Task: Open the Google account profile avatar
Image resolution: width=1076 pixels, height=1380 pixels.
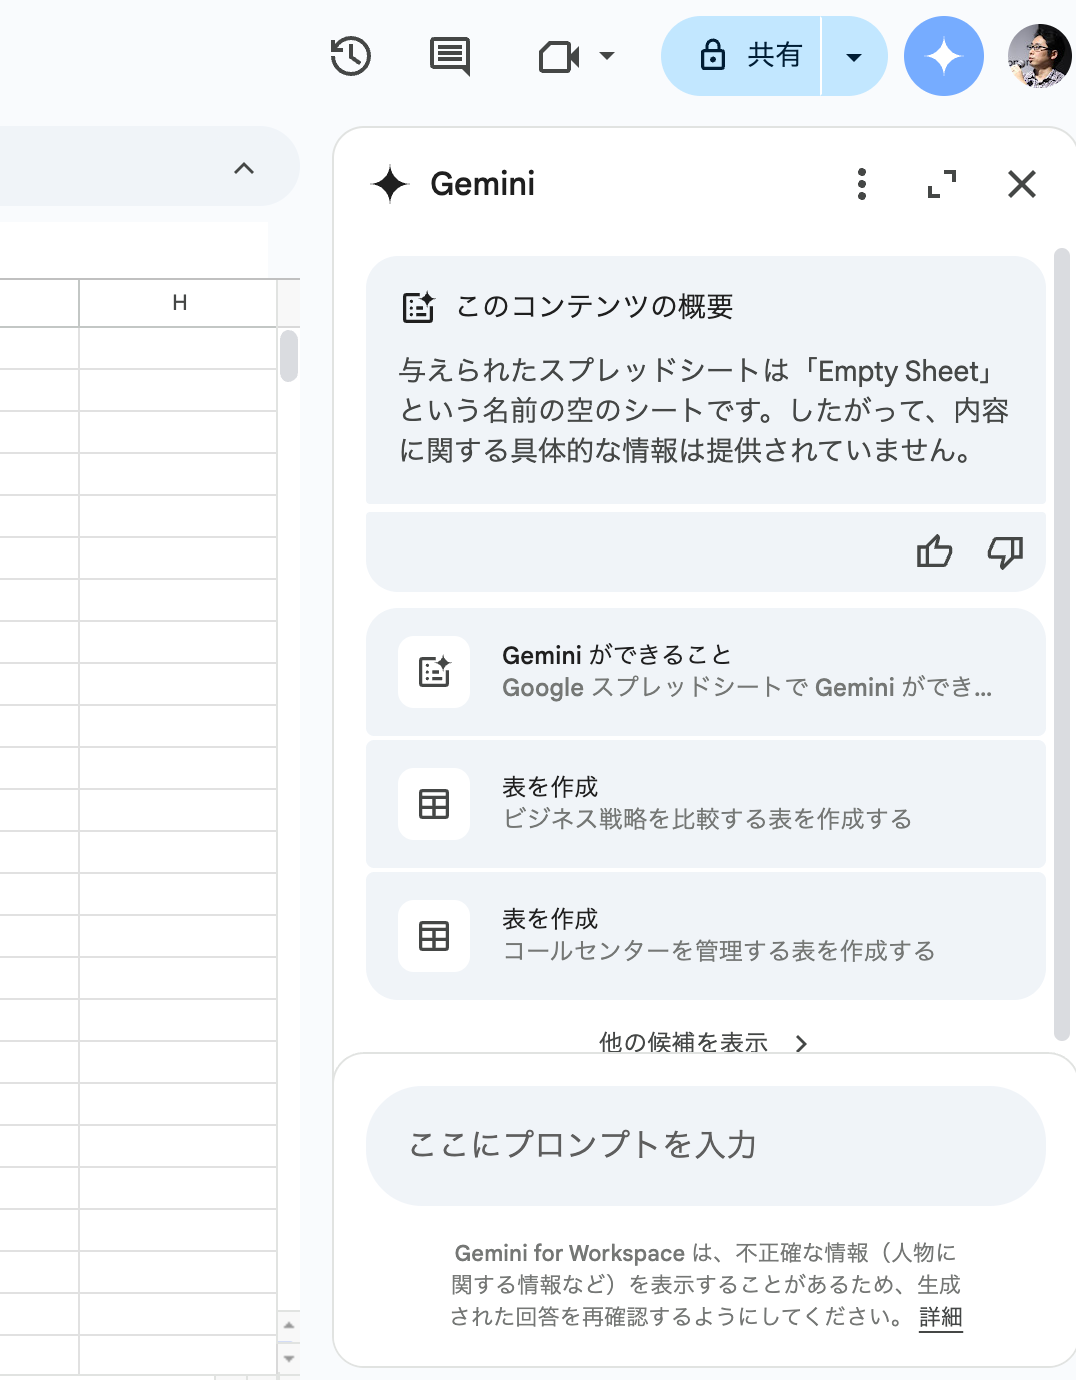Action: pos(1040,56)
